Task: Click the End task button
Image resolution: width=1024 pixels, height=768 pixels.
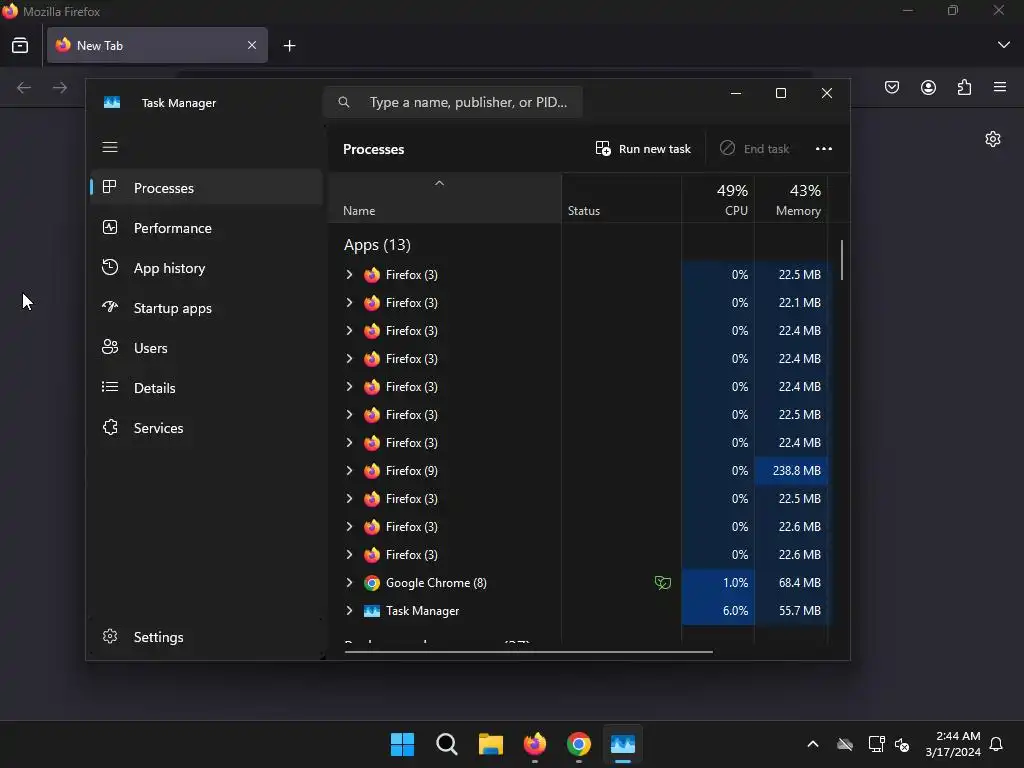Action: pos(755,149)
